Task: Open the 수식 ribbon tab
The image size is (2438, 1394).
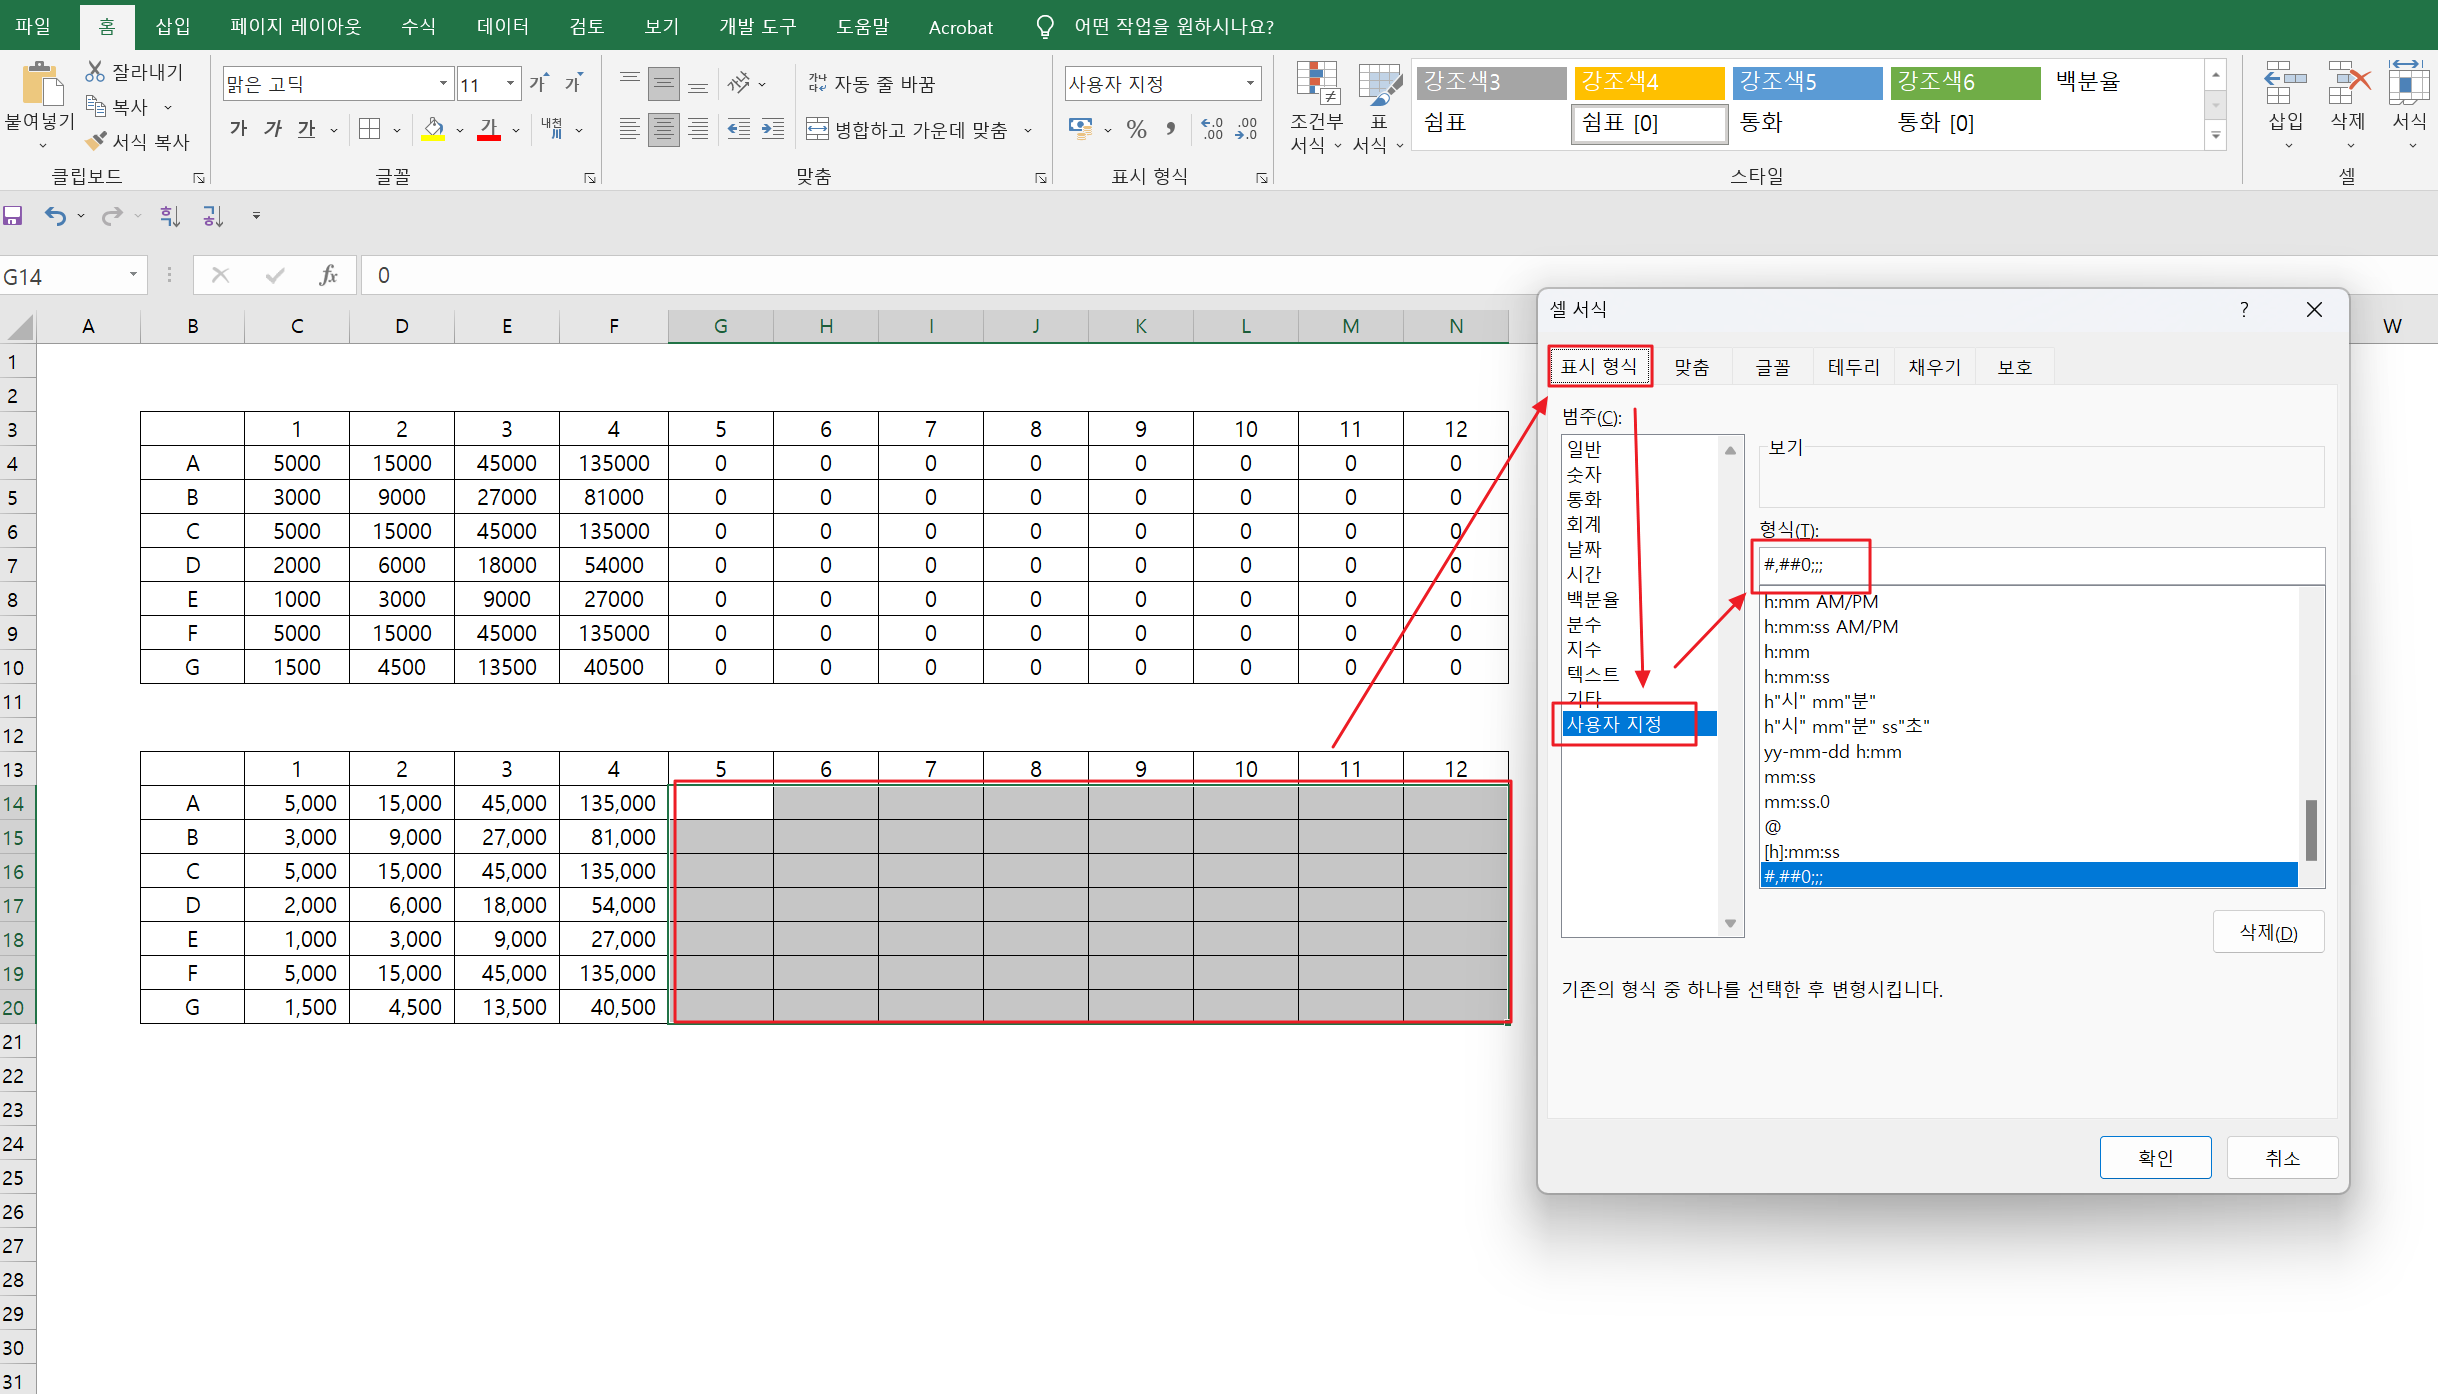Action: pyautogui.click(x=418, y=26)
